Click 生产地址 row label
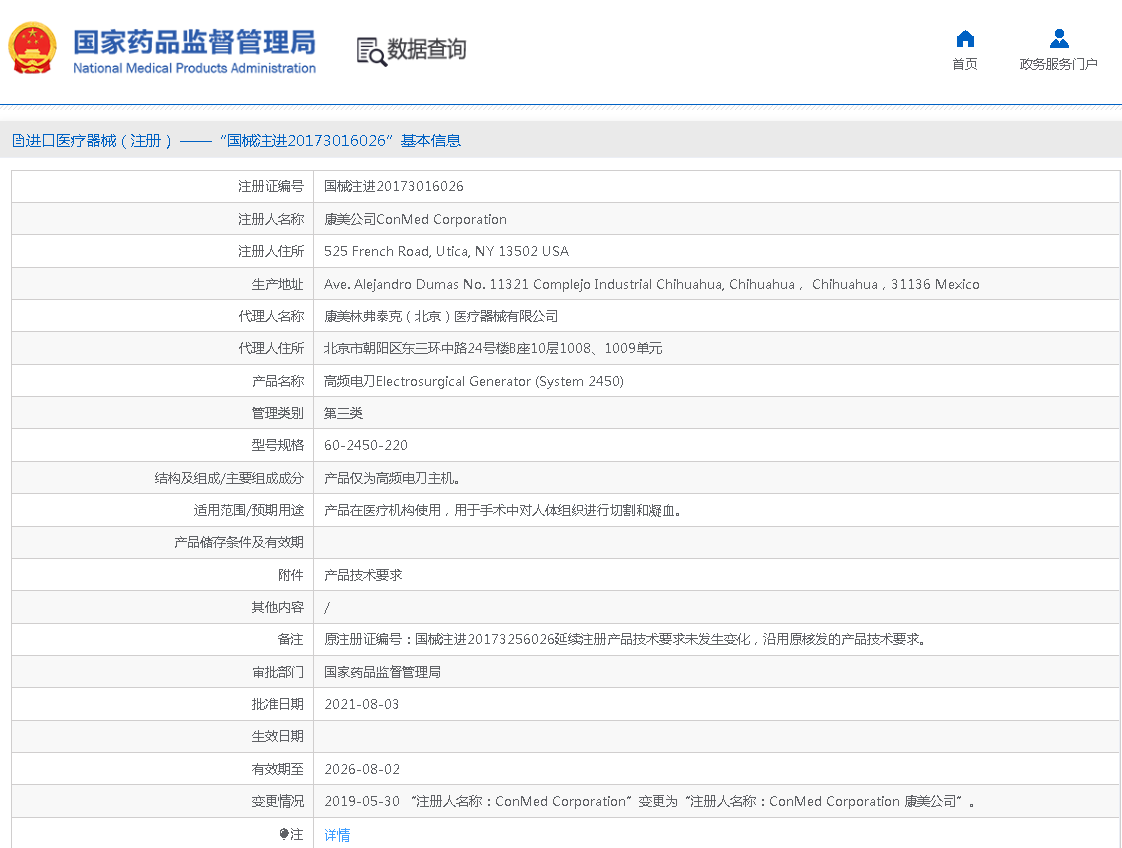Screen dimensions: 1122x848 point(278,284)
